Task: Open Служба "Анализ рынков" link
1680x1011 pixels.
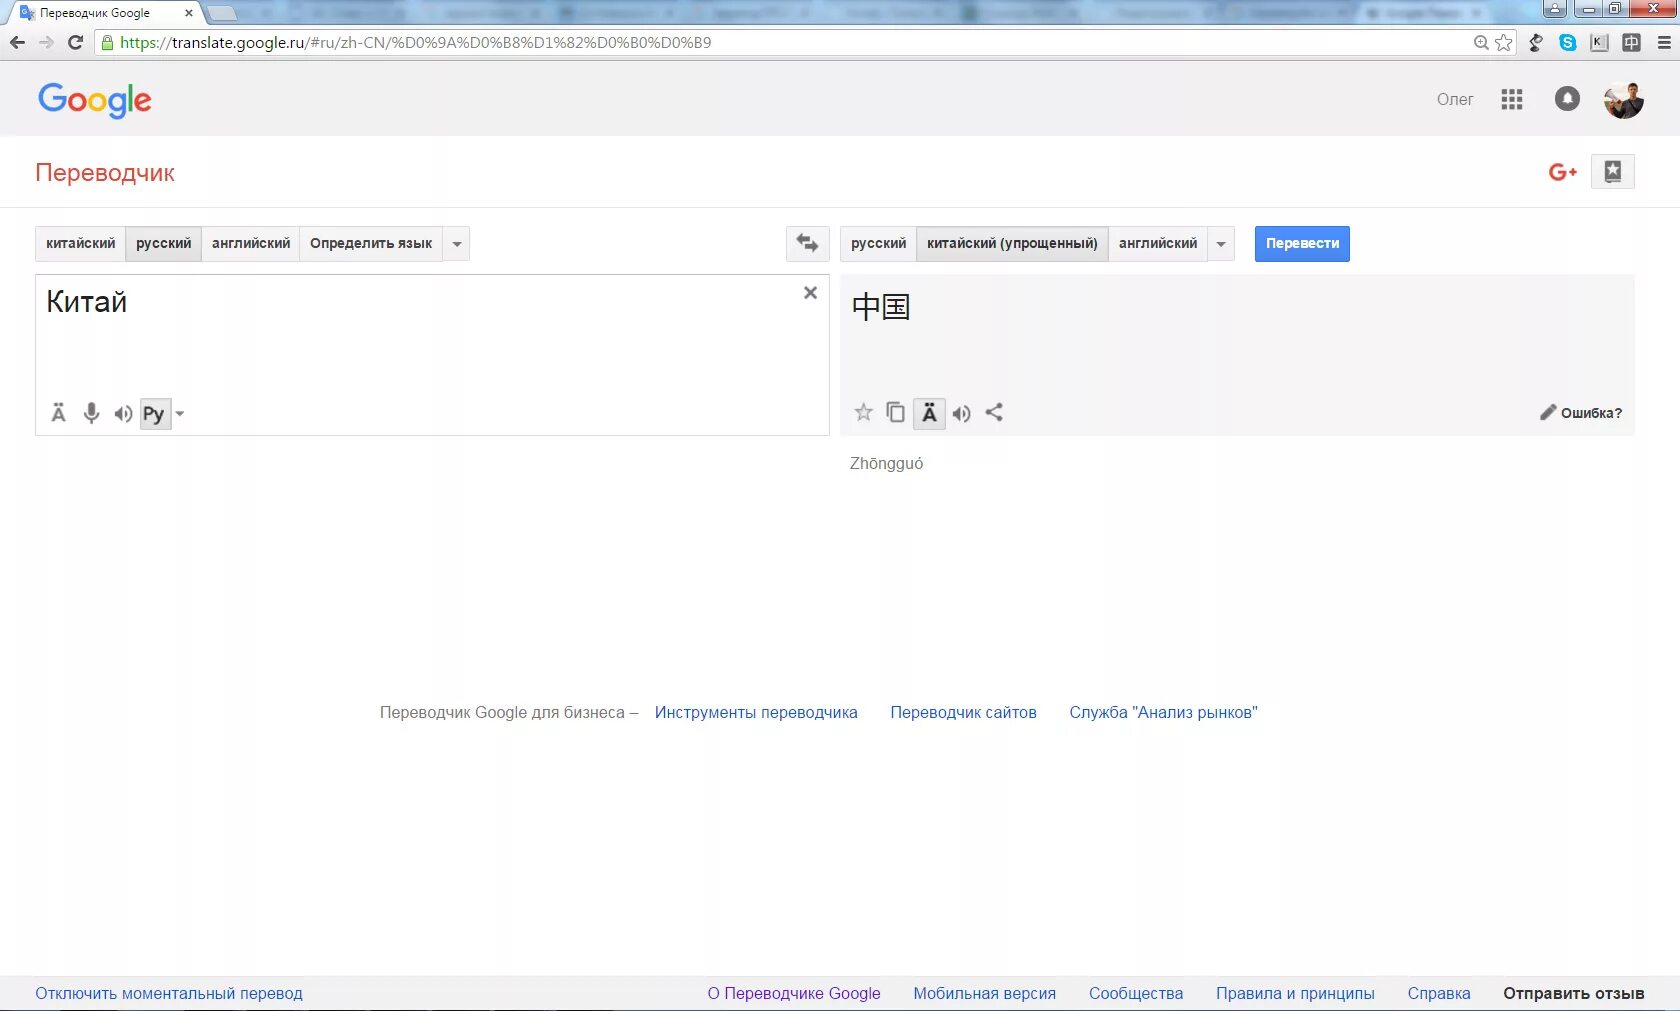Action: [1163, 713]
